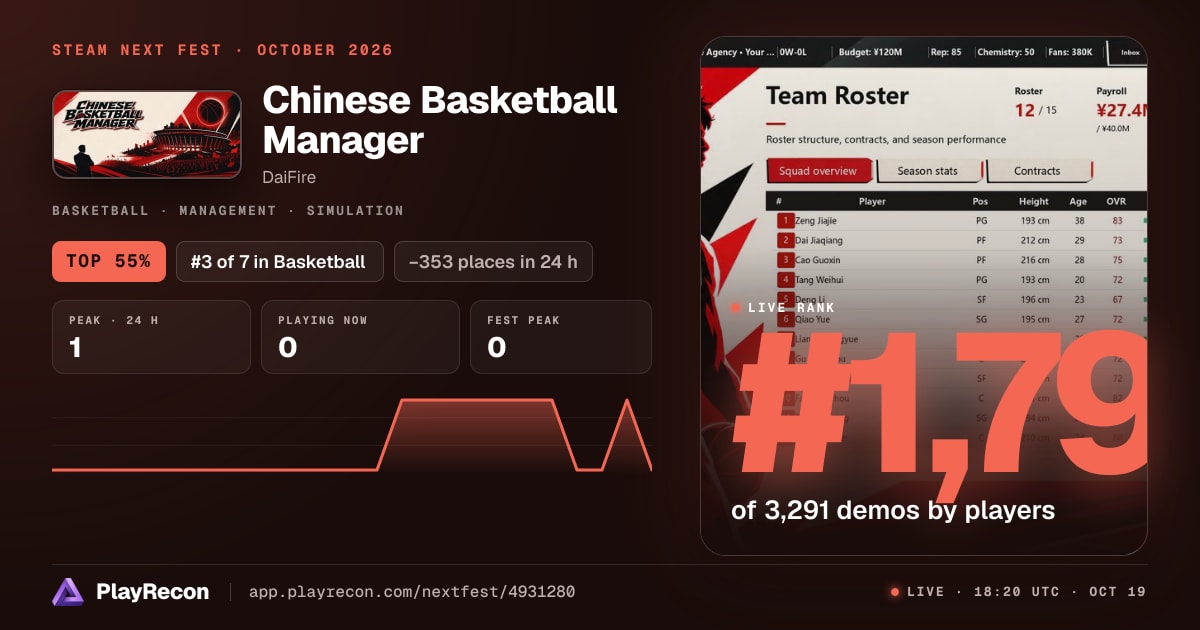The width and height of the screenshot is (1200, 630).
Task: Click the PlayRecon purple triangle logo
Action: tap(67, 592)
